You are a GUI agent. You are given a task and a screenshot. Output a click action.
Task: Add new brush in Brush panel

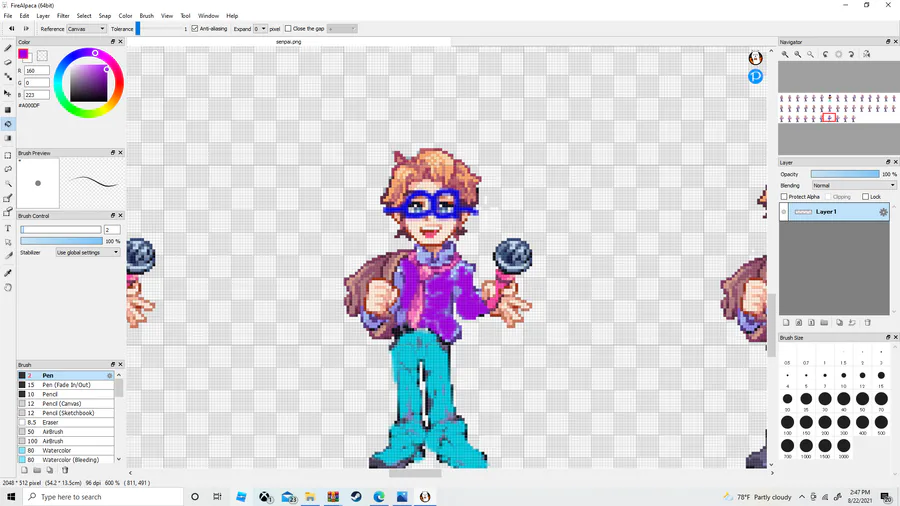click(25, 470)
